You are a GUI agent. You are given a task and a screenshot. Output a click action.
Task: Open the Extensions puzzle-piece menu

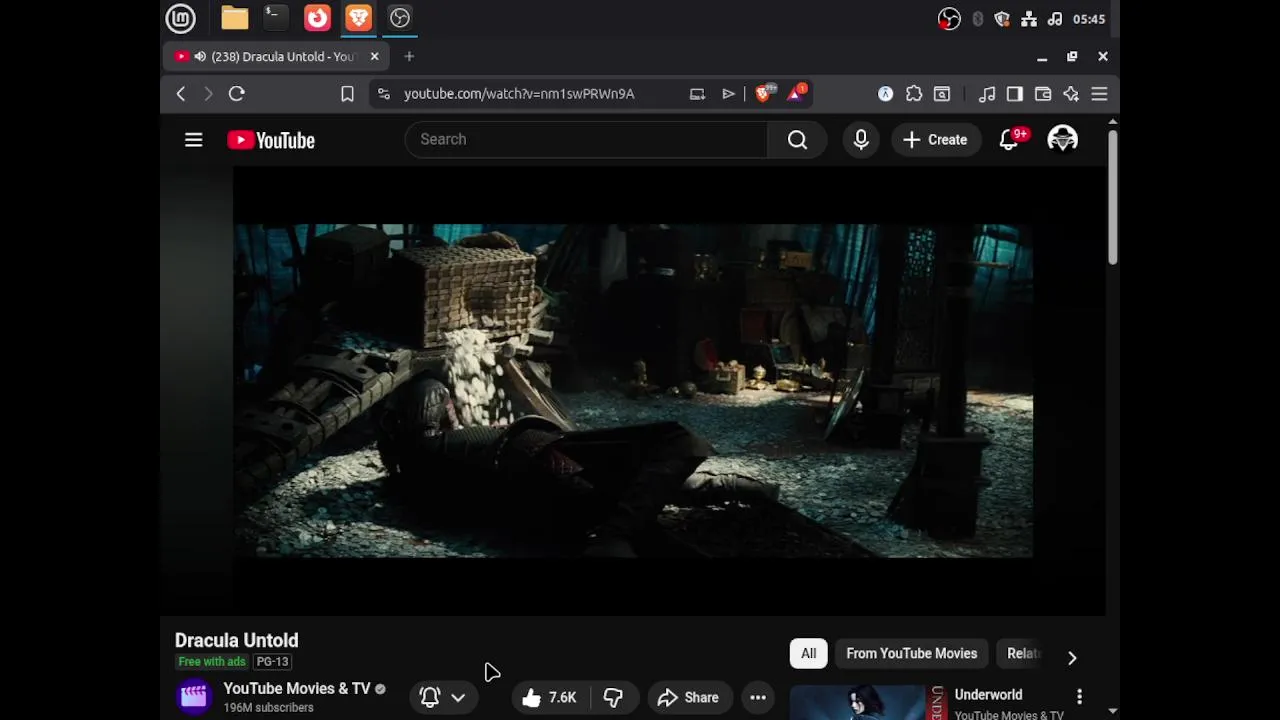point(914,94)
